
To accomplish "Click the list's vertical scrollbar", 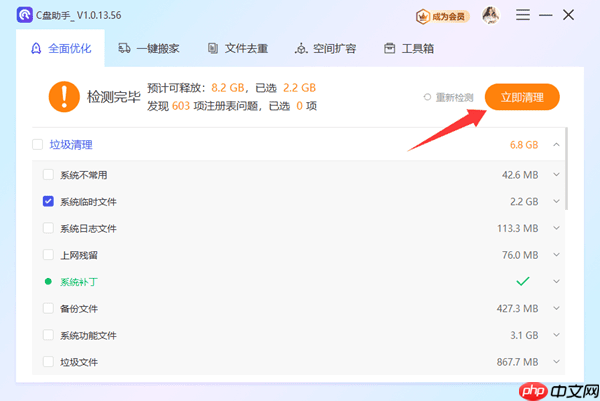I will click(566, 169).
